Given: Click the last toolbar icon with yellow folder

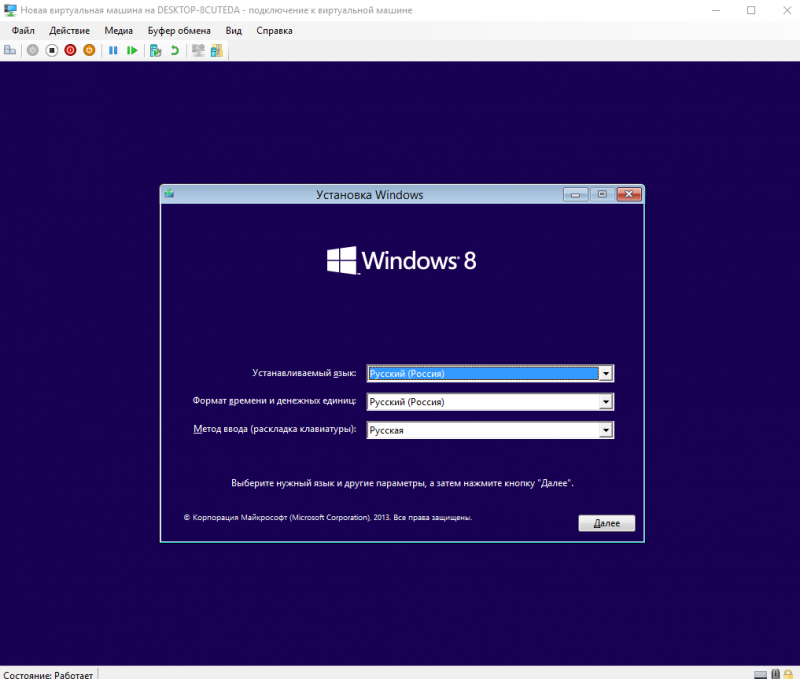Looking at the screenshot, I should coord(217,50).
